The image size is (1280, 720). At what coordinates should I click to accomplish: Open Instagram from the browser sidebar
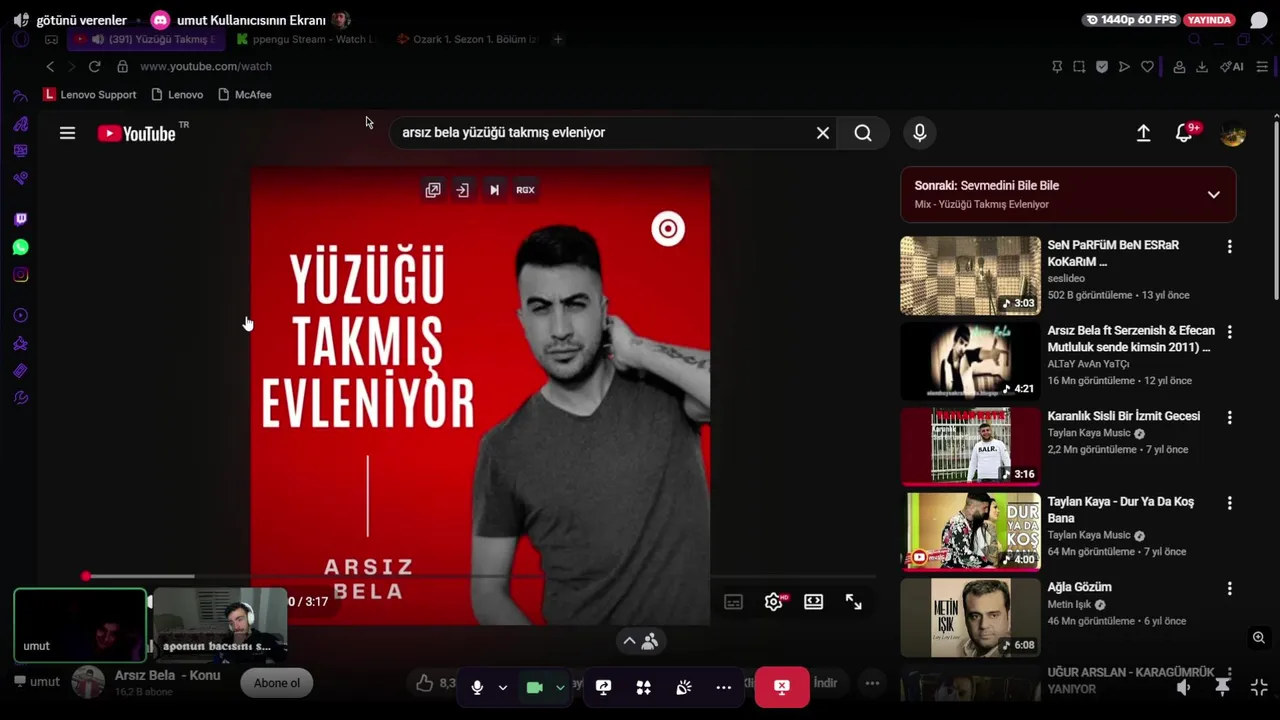[20, 275]
